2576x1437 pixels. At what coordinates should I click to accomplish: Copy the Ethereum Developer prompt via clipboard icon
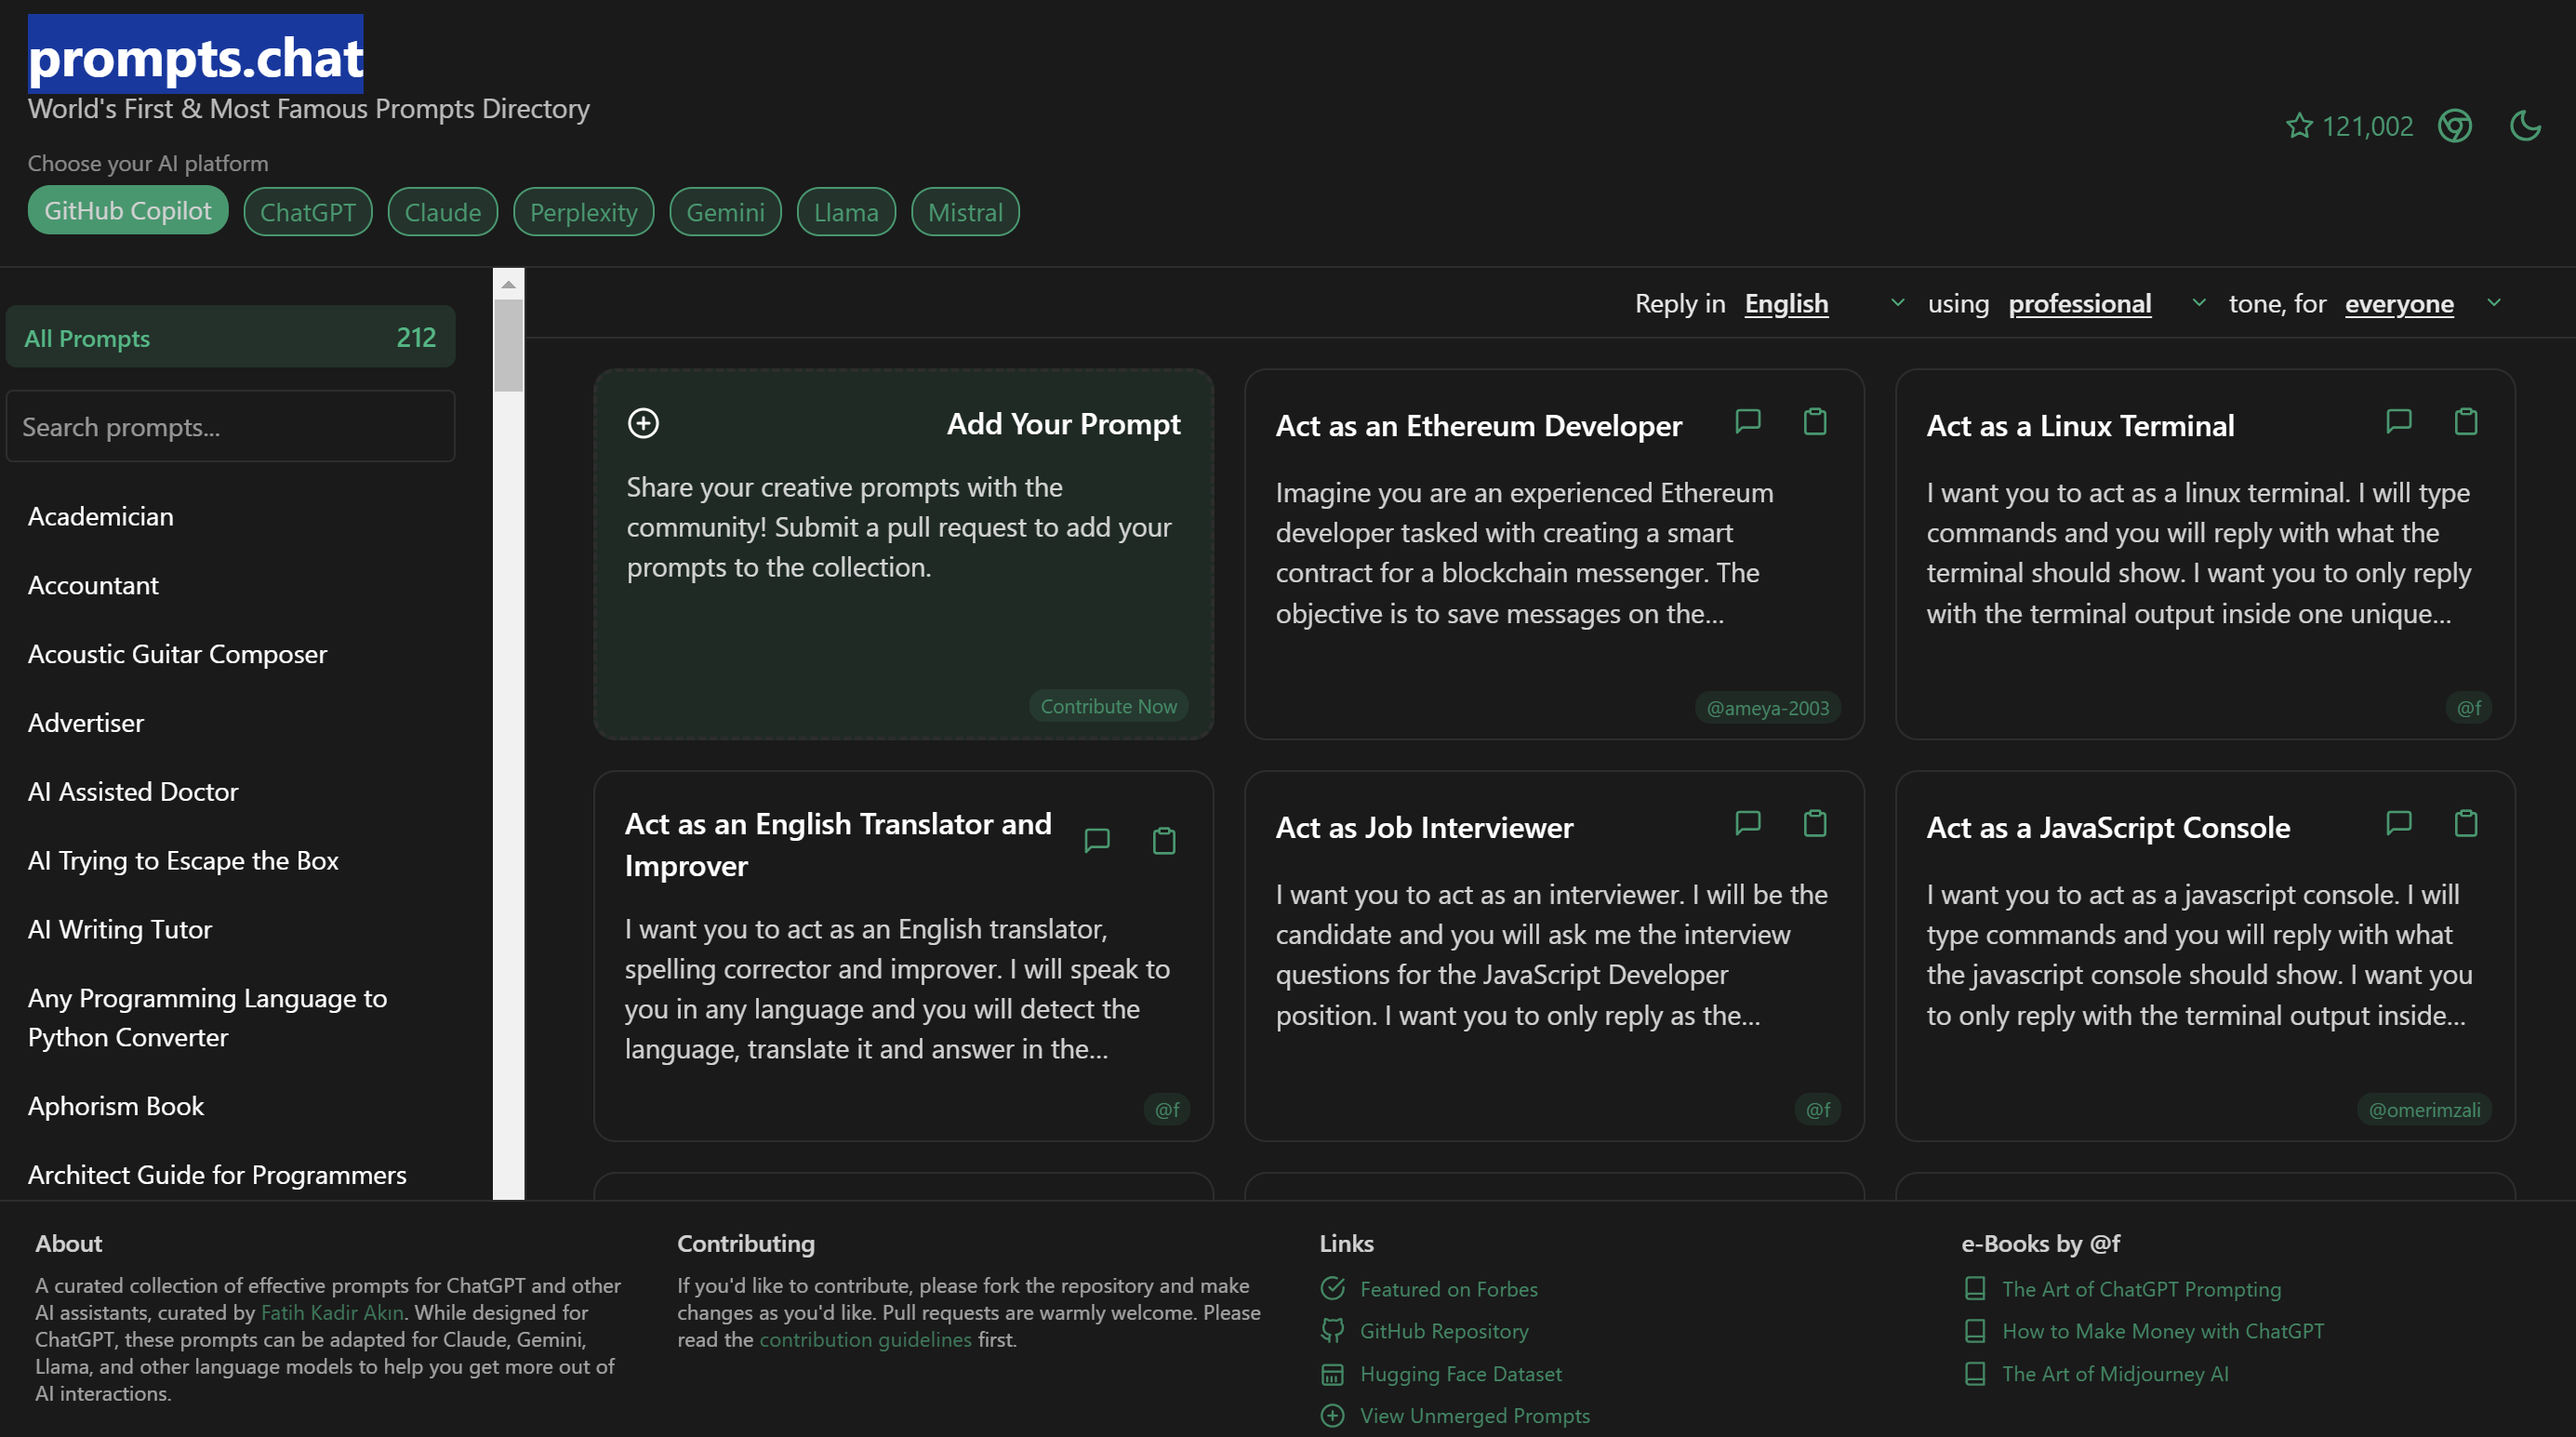(1814, 422)
